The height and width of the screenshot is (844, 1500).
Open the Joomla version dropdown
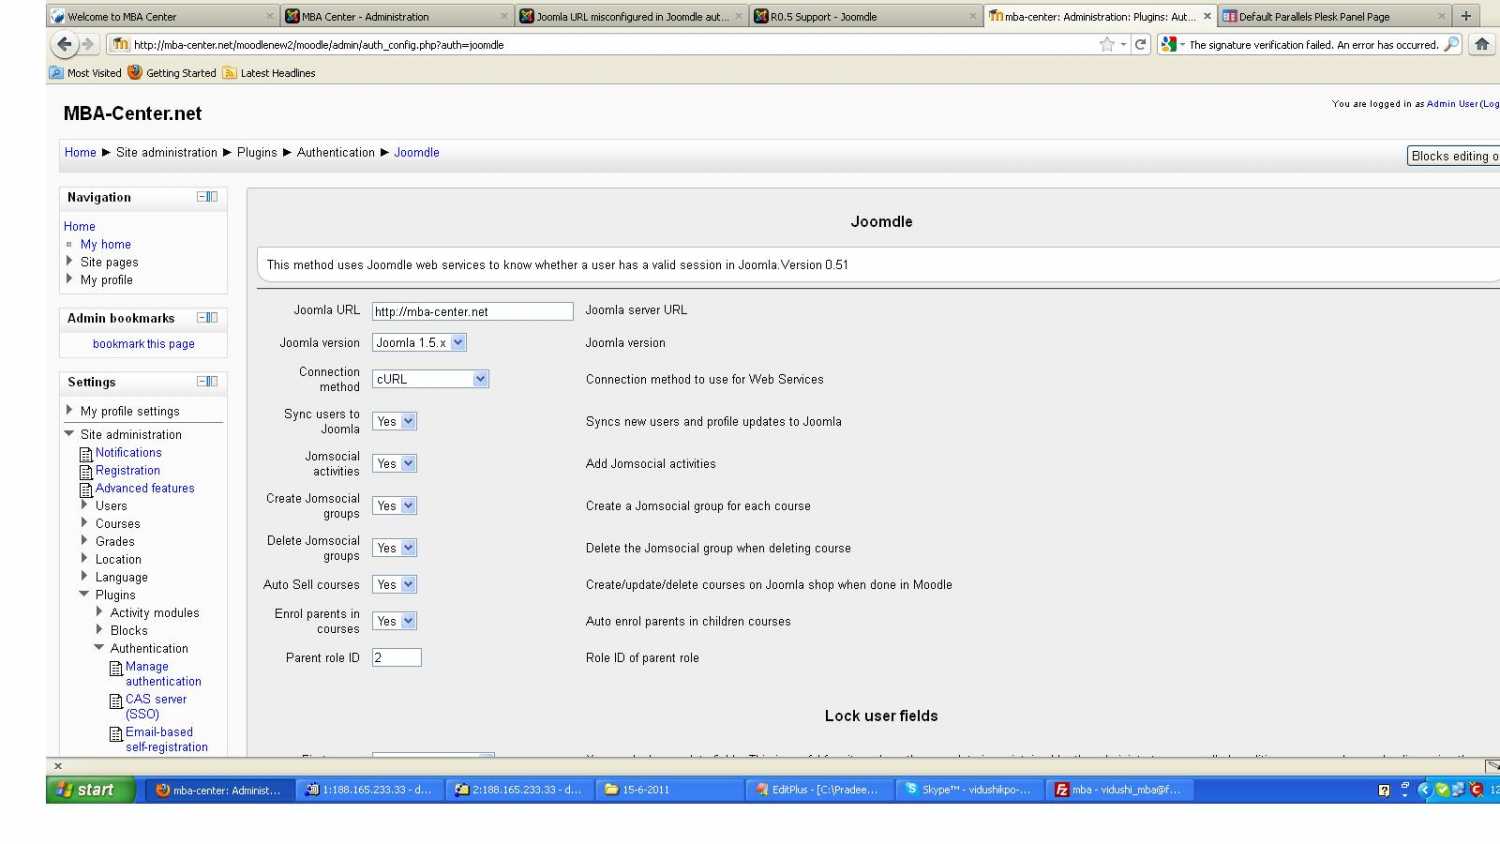click(458, 343)
